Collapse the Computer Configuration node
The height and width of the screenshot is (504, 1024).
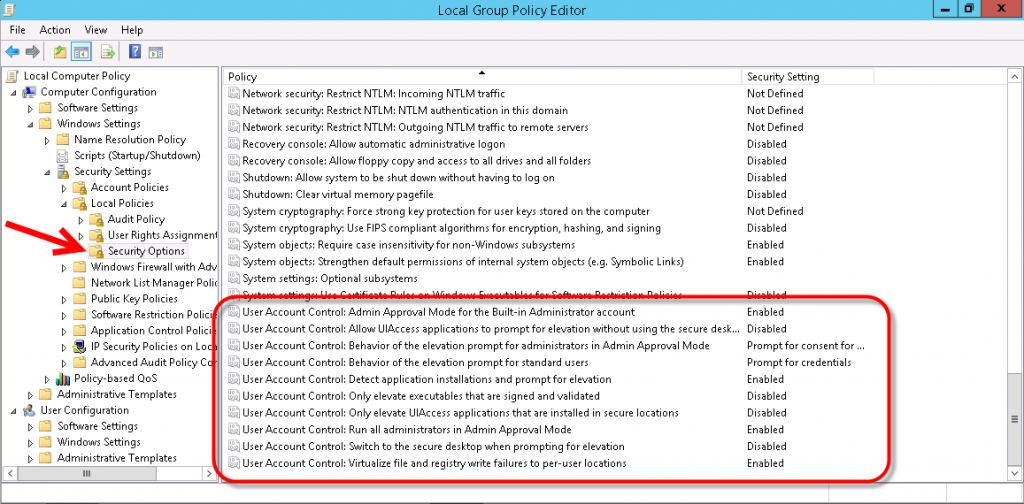[14, 92]
